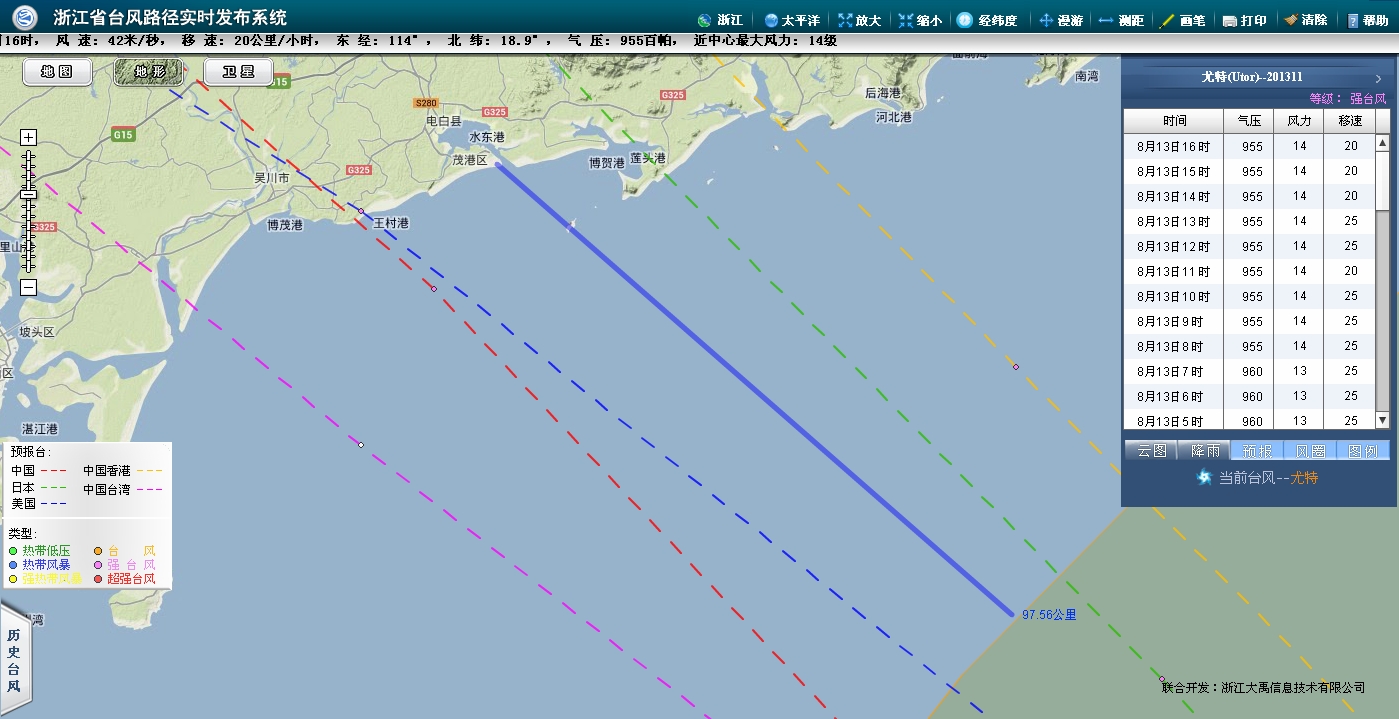Switch map layer to 地形 terrain

(148, 72)
